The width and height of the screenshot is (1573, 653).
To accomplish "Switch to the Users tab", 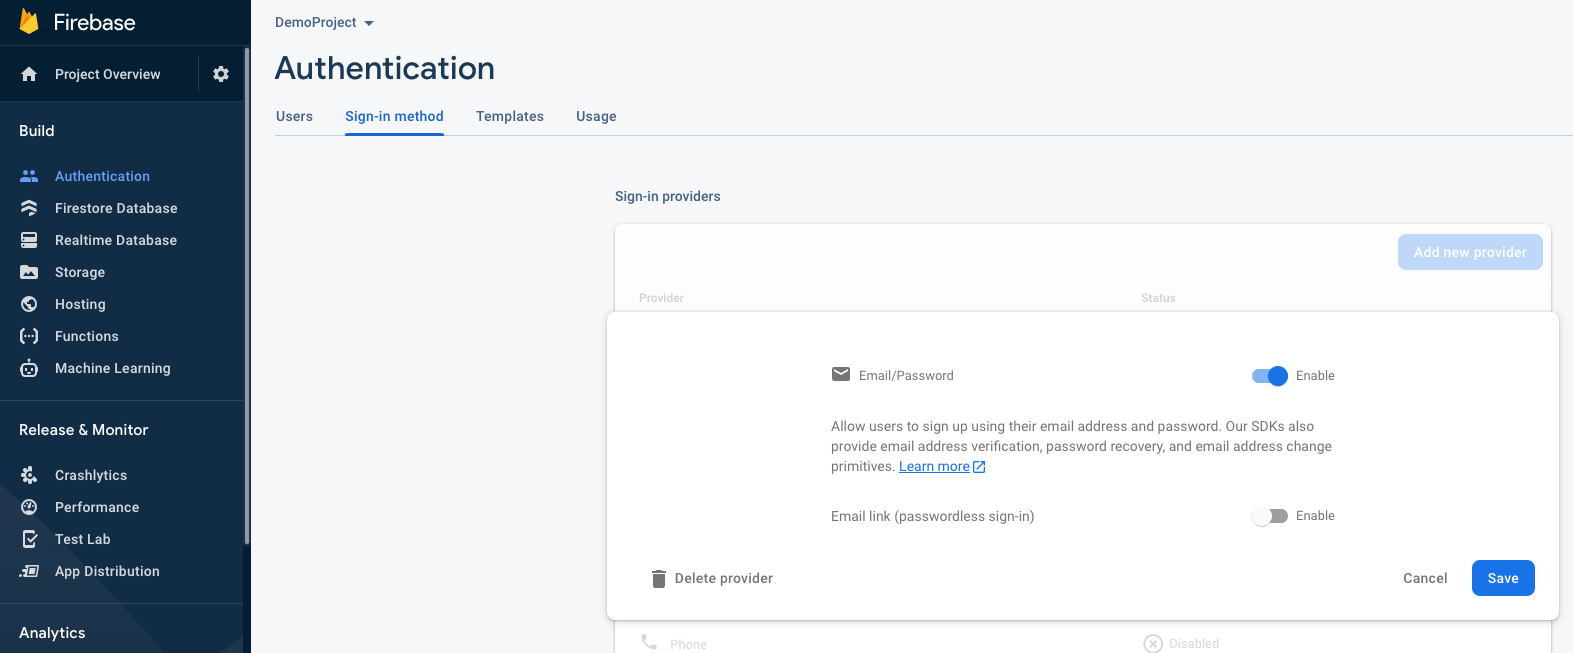I will pyautogui.click(x=294, y=116).
